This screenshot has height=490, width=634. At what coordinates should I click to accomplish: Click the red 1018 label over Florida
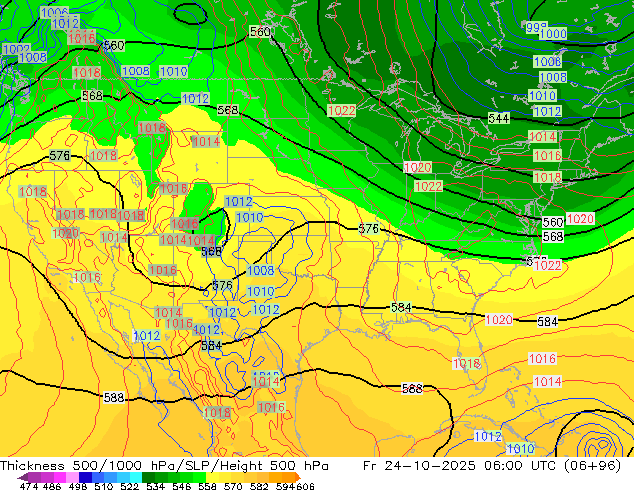point(467,364)
